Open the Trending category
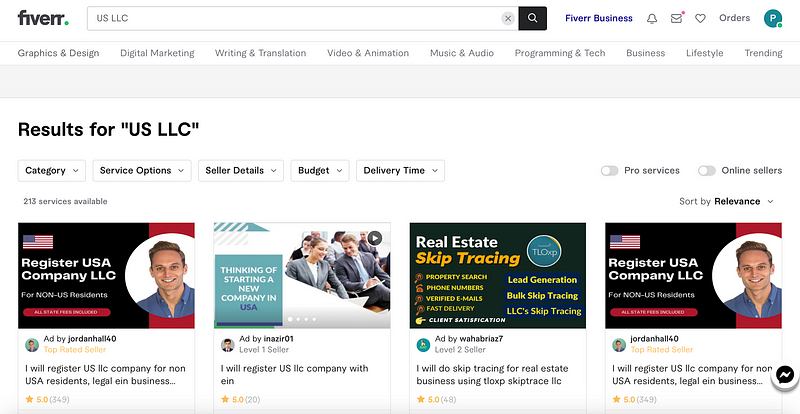 point(763,53)
